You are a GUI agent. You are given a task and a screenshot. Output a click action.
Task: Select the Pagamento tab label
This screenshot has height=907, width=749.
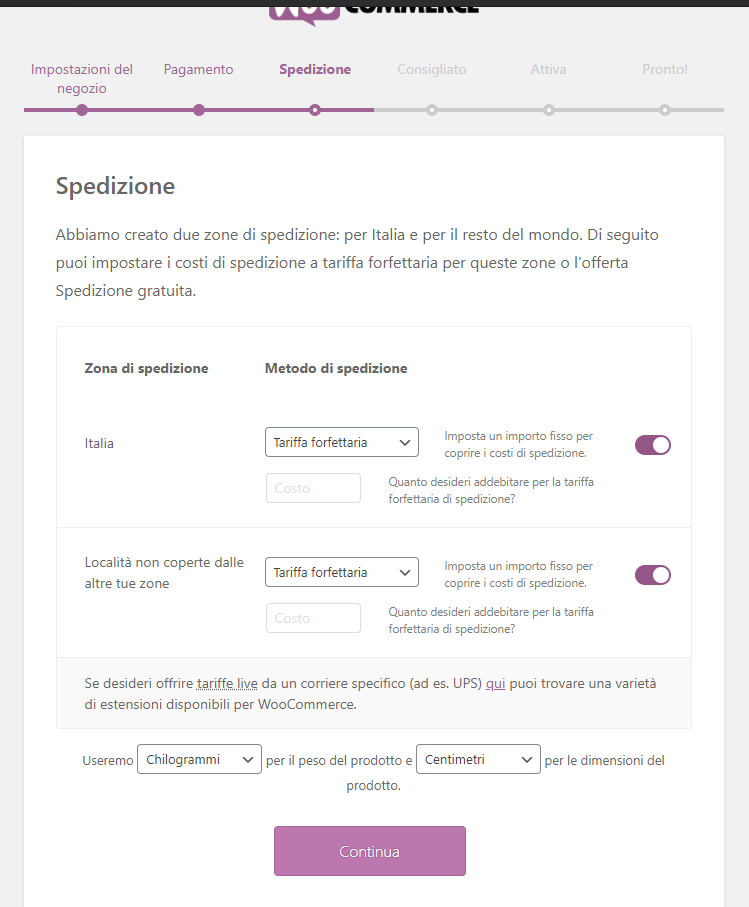click(198, 69)
